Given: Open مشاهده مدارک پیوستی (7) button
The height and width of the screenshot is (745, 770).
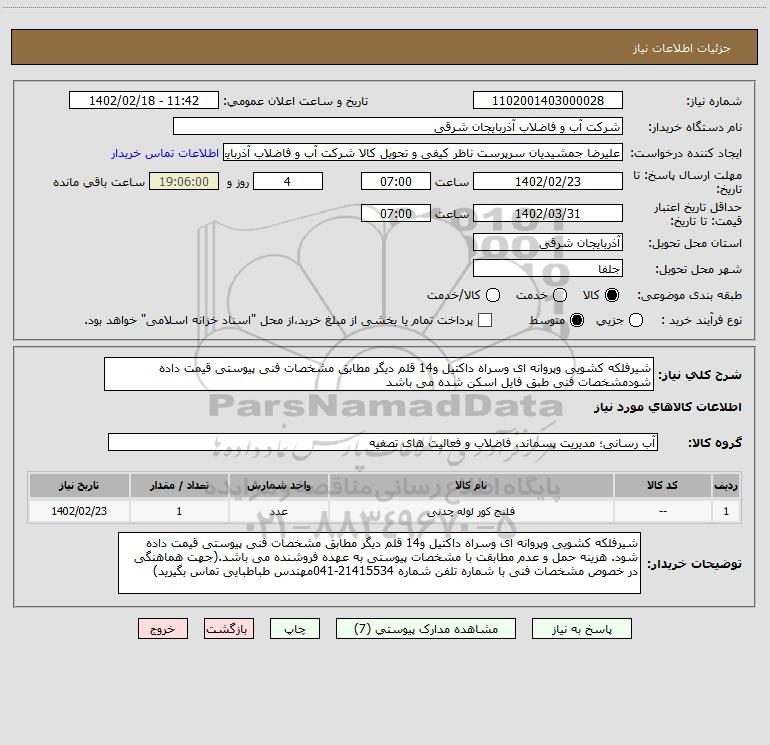Looking at the screenshot, I should click(x=426, y=629).
